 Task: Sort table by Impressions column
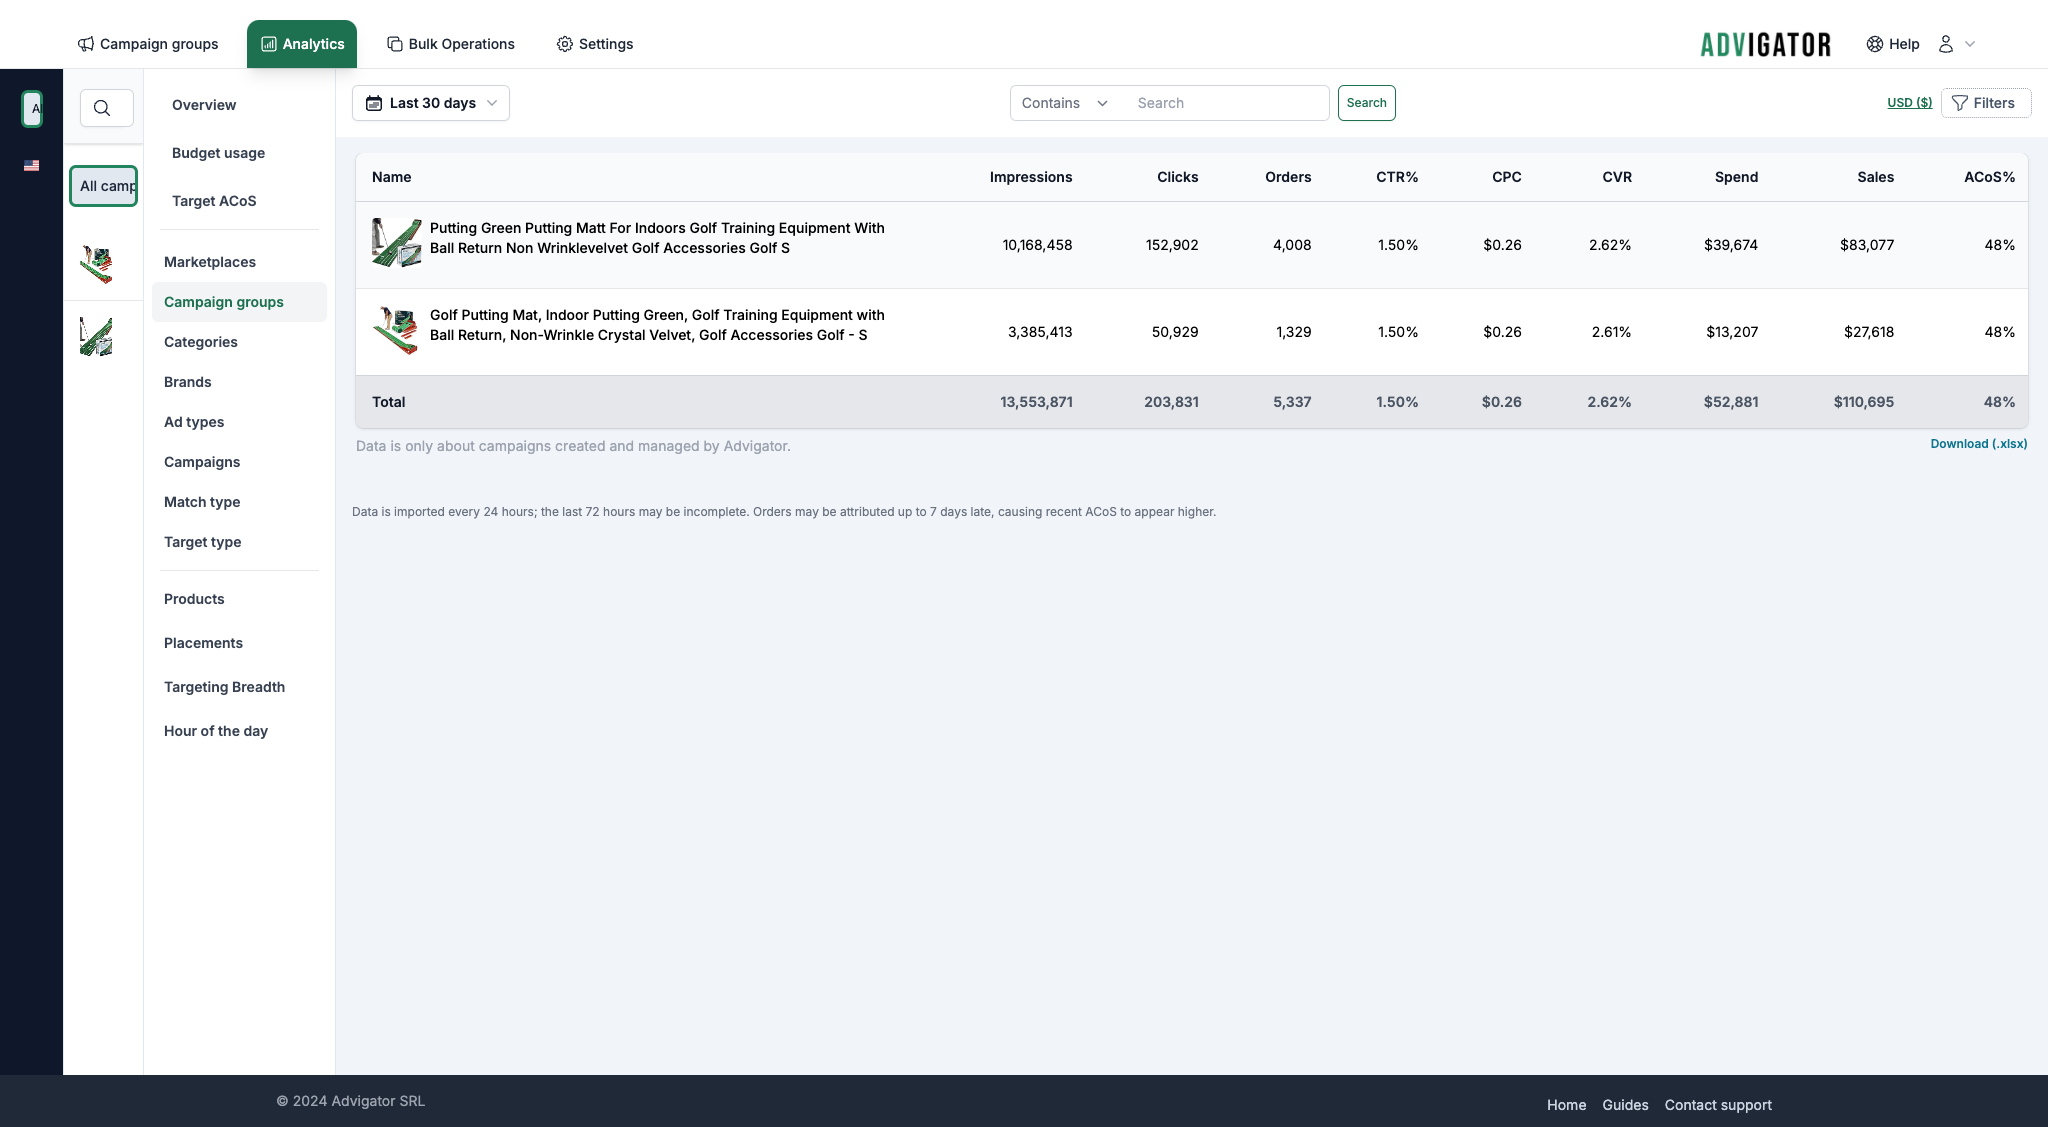coord(1031,177)
